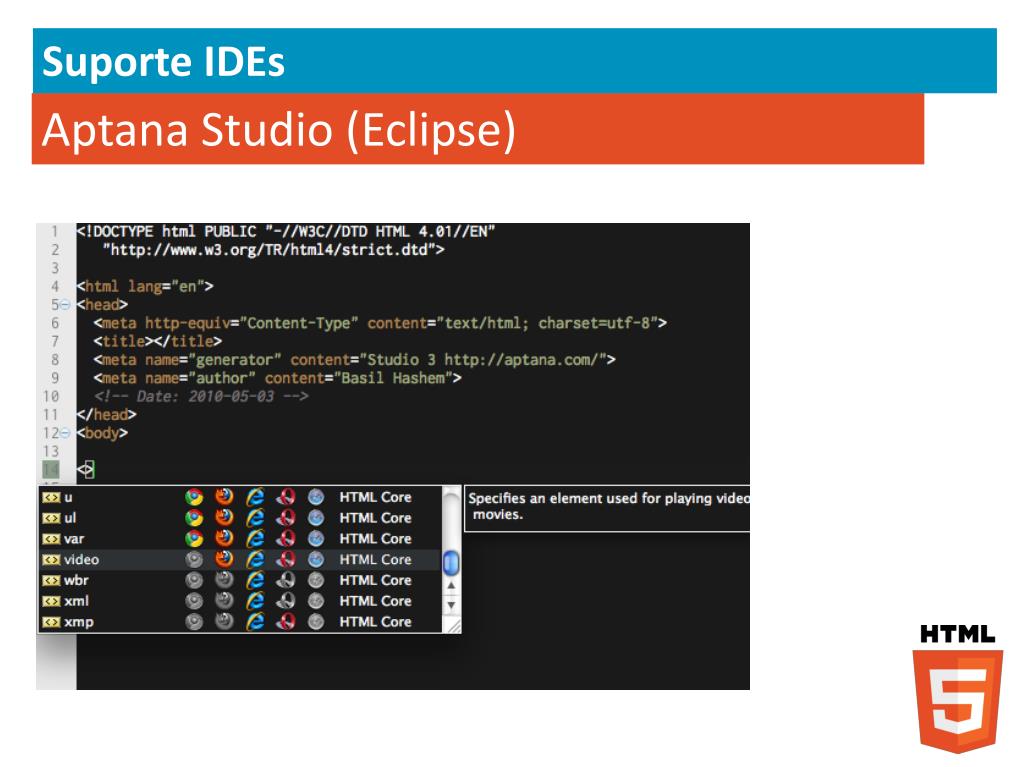The height and width of the screenshot is (767, 1023).
Task: Click the closing head tag on line 11
Action: 106,414
